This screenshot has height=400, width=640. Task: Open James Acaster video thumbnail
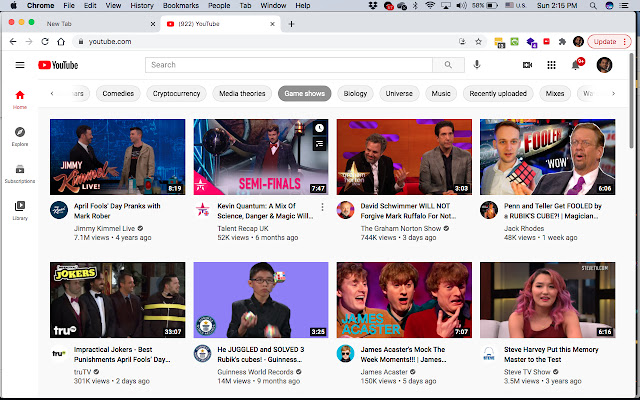404,300
